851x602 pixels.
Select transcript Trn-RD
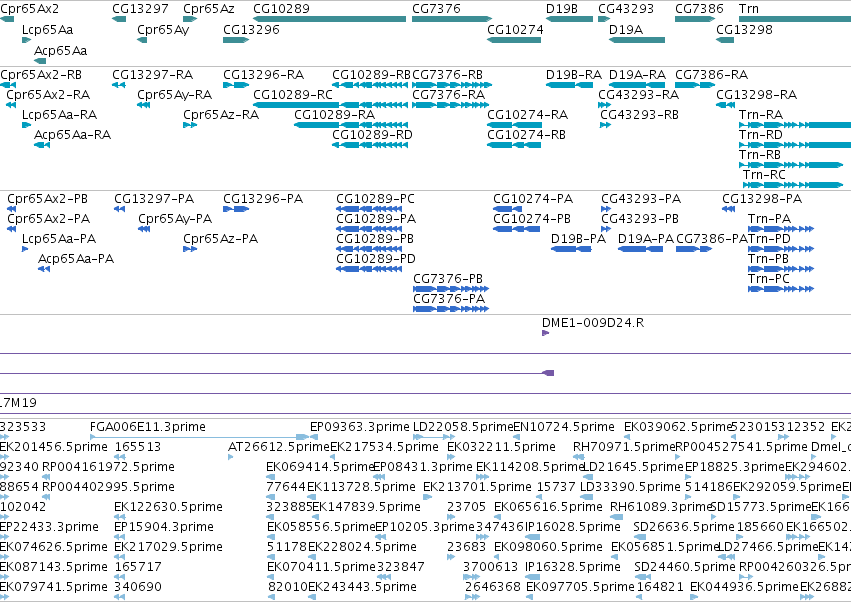click(760, 135)
